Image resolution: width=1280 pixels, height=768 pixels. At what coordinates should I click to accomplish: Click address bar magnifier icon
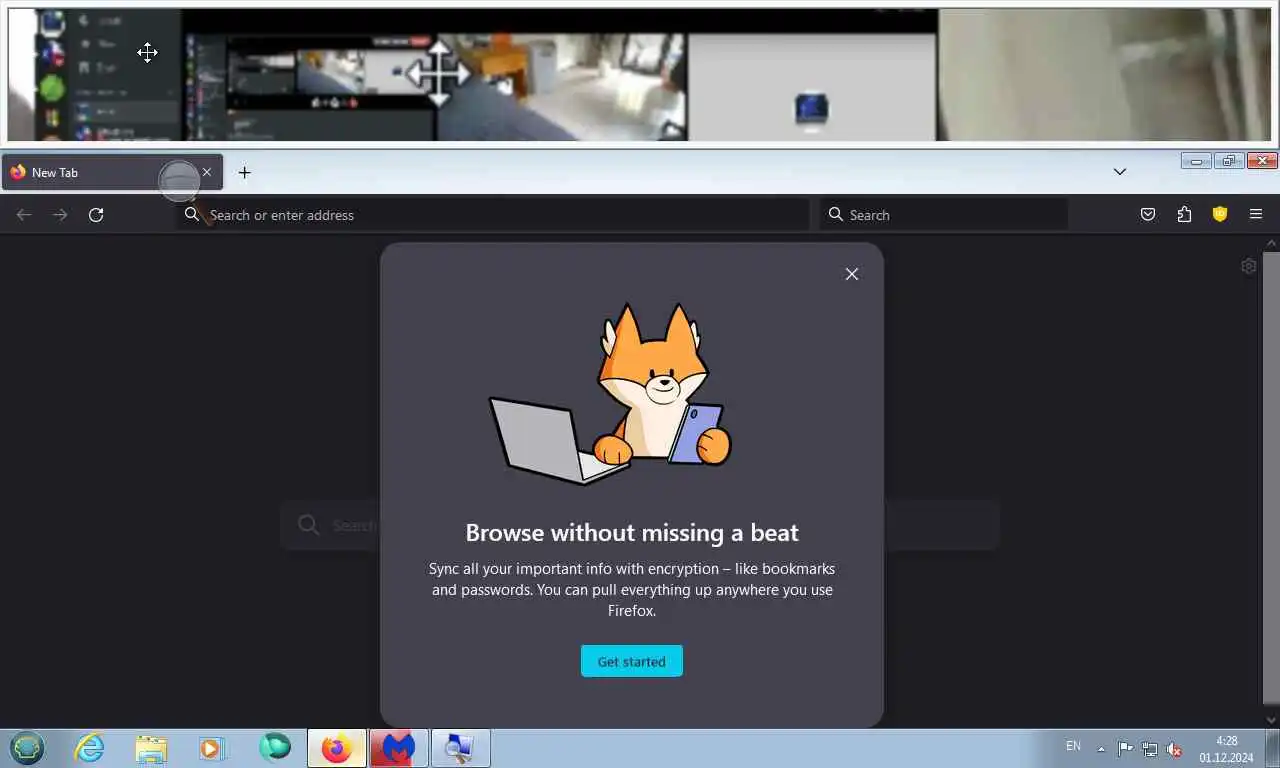tap(192, 214)
